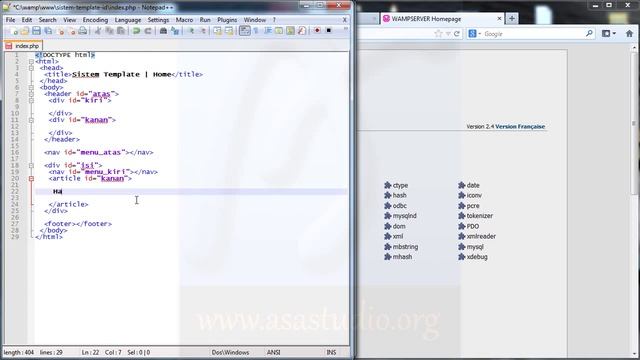Screen dimensions: 640x360
Task: Click the Print icon in Notepad++ toolbar
Action: 83,31
